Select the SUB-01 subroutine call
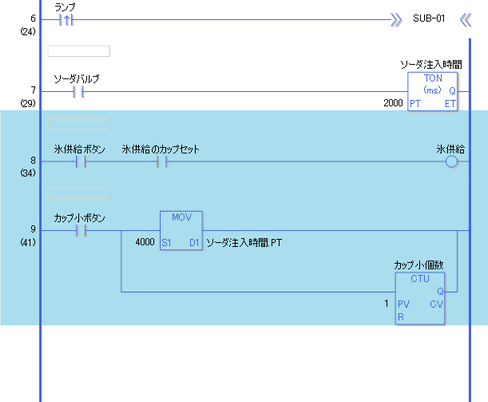Viewport: 488px width, 402px height. point(429,18)
